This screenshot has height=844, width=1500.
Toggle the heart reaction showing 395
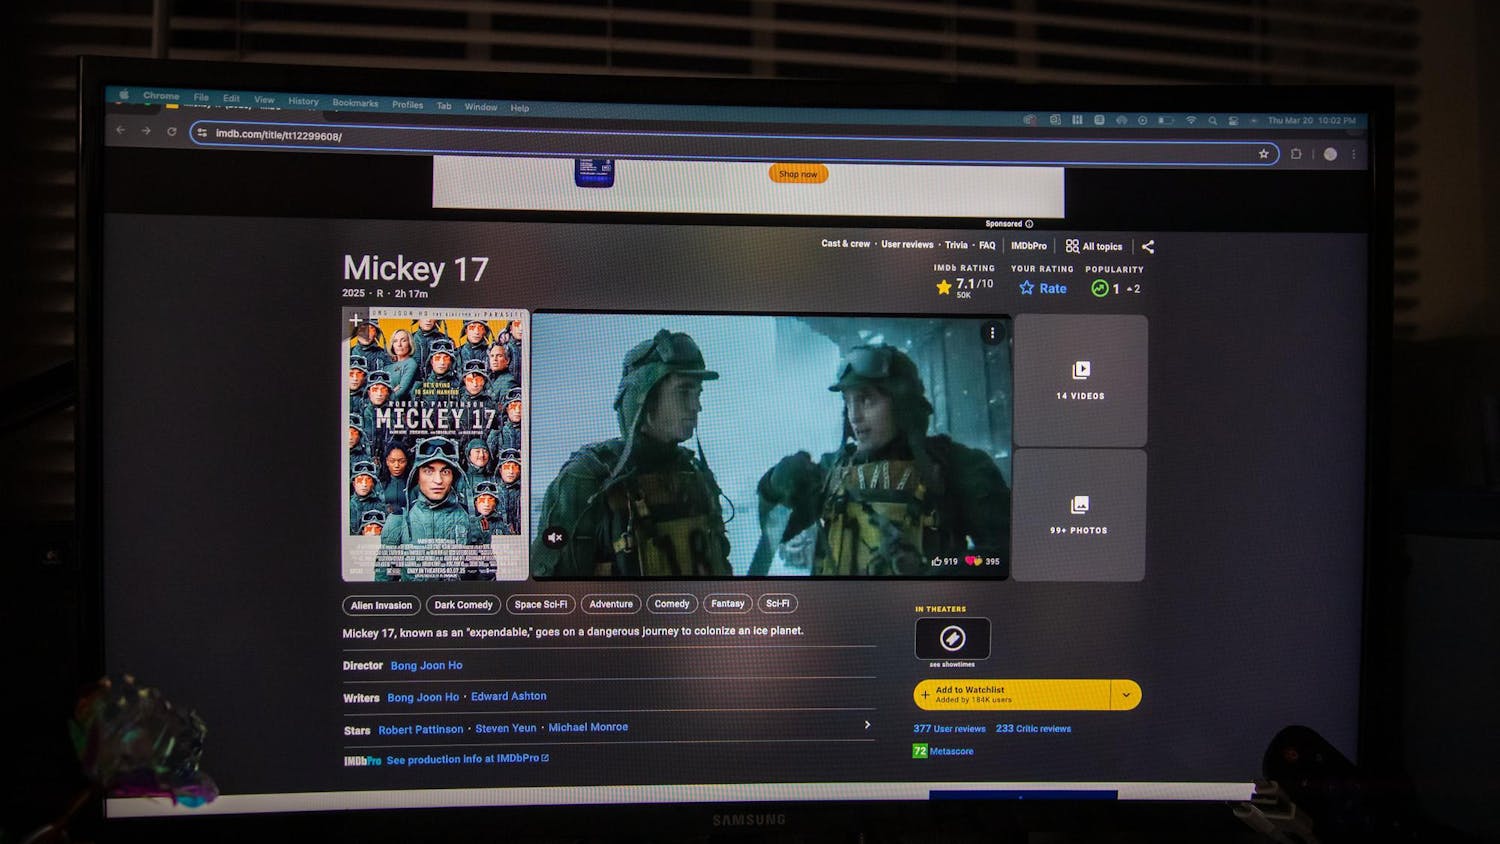(x=971, y=562)
